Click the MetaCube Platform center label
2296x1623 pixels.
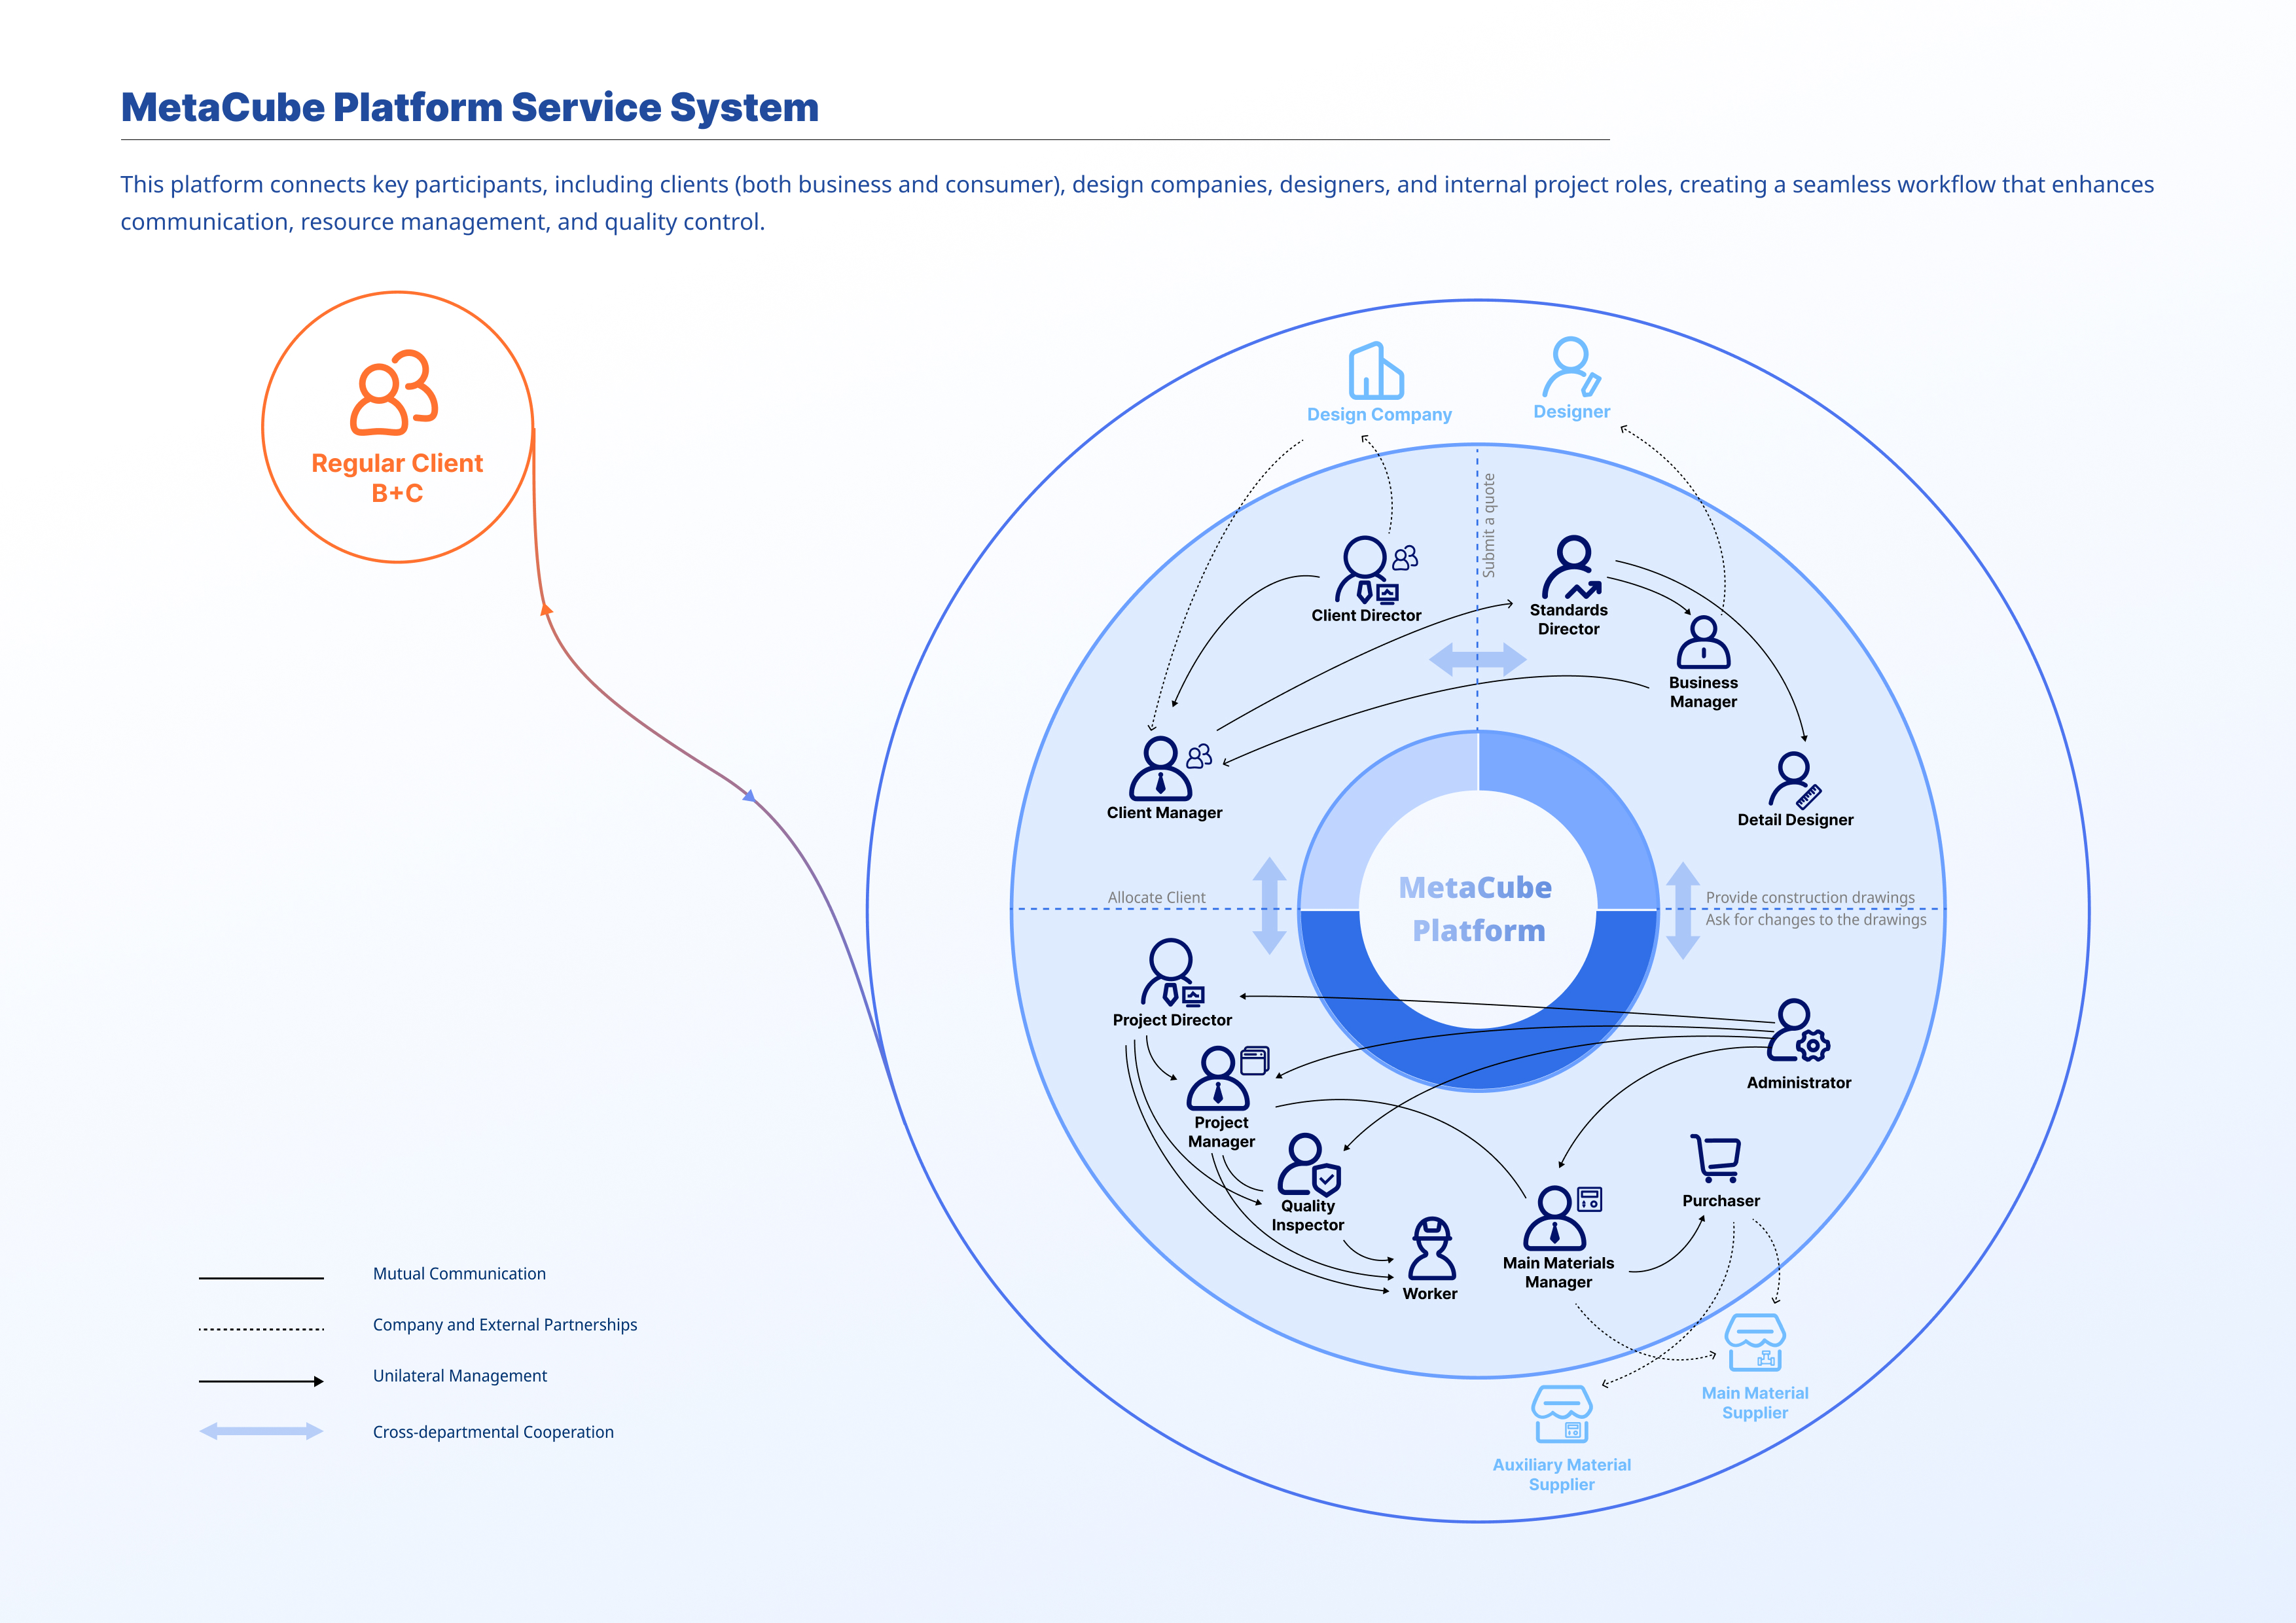point(1477,909)
